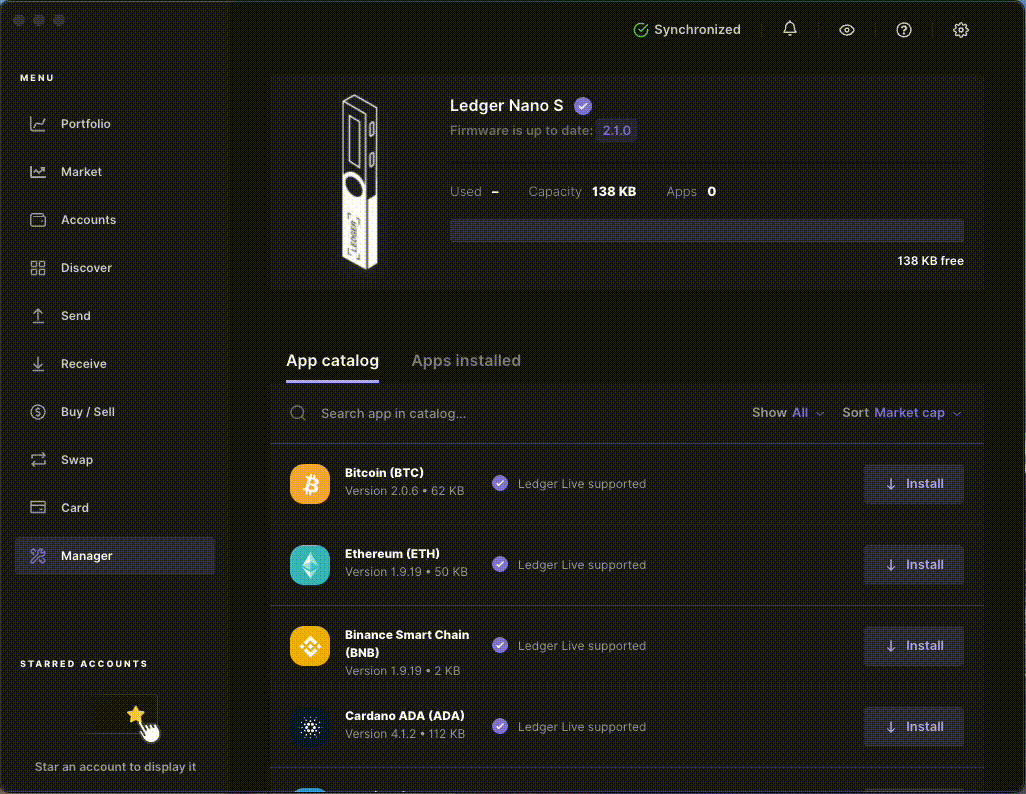The width and height of the screenshot is (1026, 794).
Task: Open the Card section
Action: click(x=74, y=507)
